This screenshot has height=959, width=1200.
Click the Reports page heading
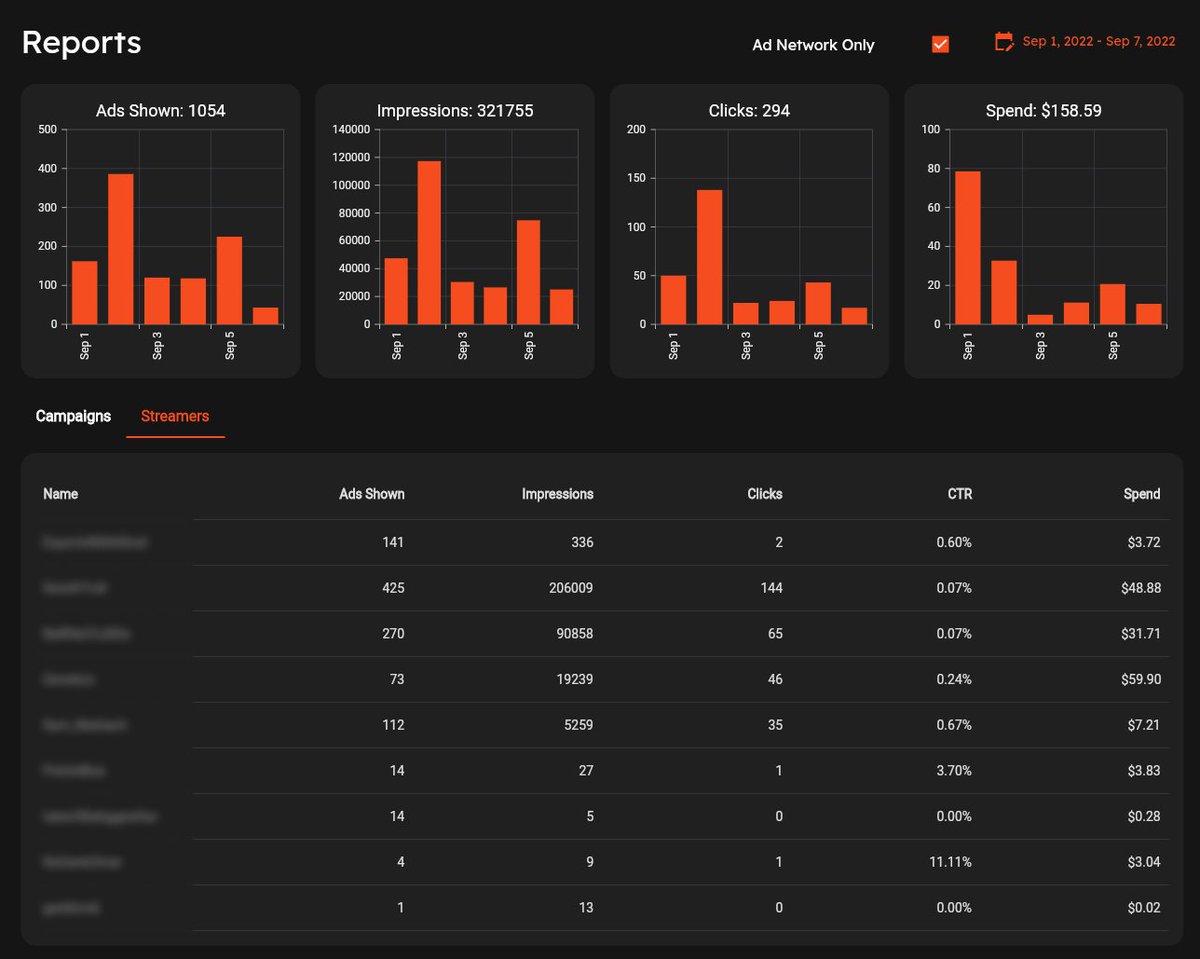click(x=81, y=43)
